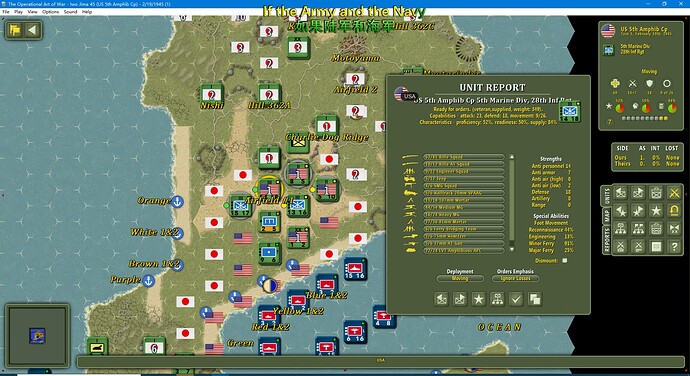Click the yellow horseshoe icon in Units panel
Viewport: 690px width, 376px height.
674,211
